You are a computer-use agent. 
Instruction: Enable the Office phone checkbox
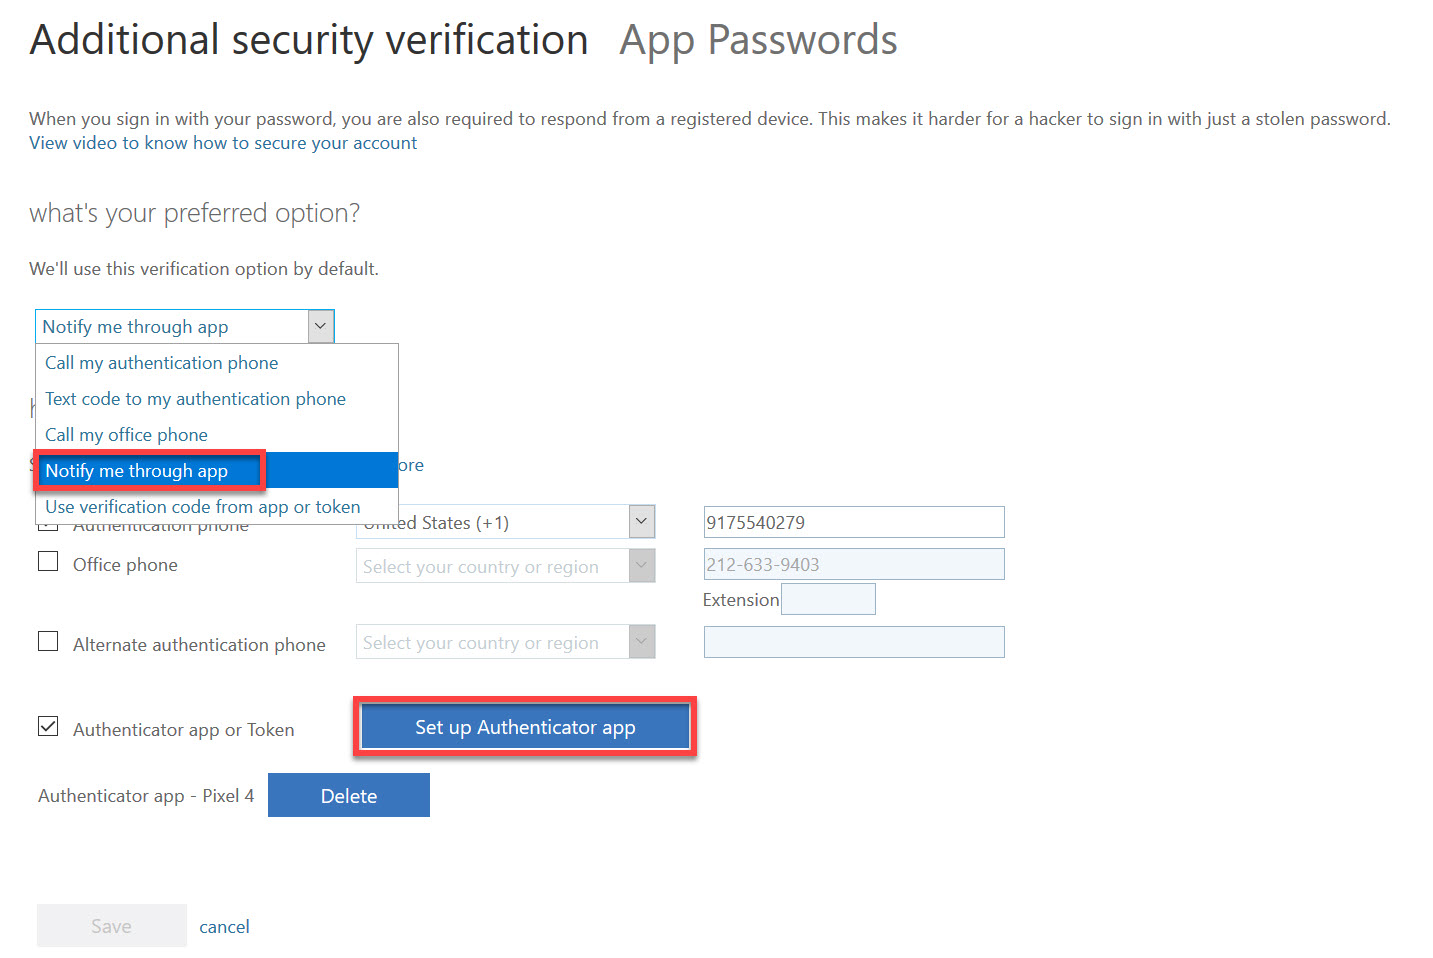point(48,562)
